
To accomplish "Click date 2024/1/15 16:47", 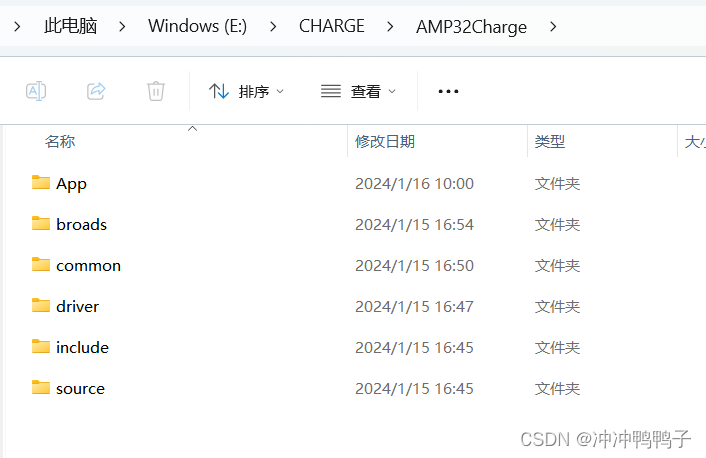I will pyautogui.click(x=414, y=307).
